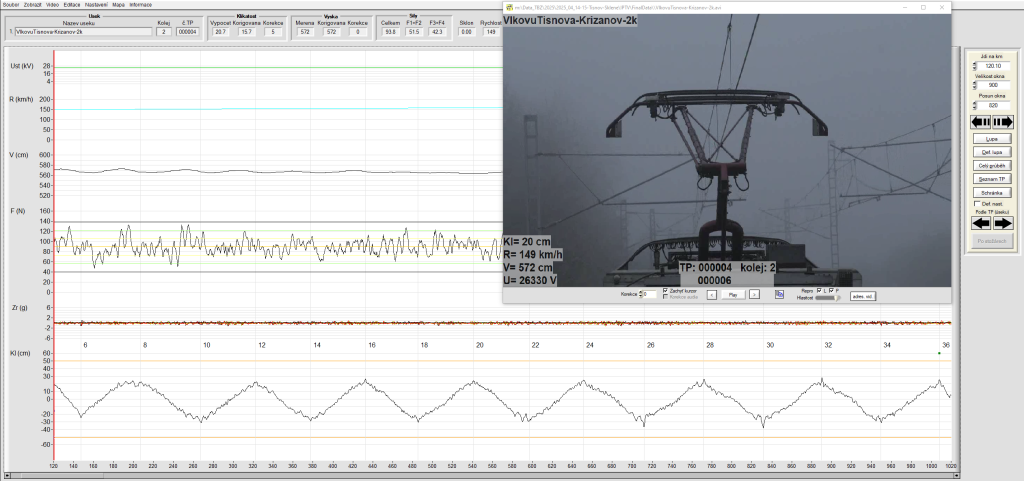Click the Síly Celkem value 93.8

tap(391, 31)
